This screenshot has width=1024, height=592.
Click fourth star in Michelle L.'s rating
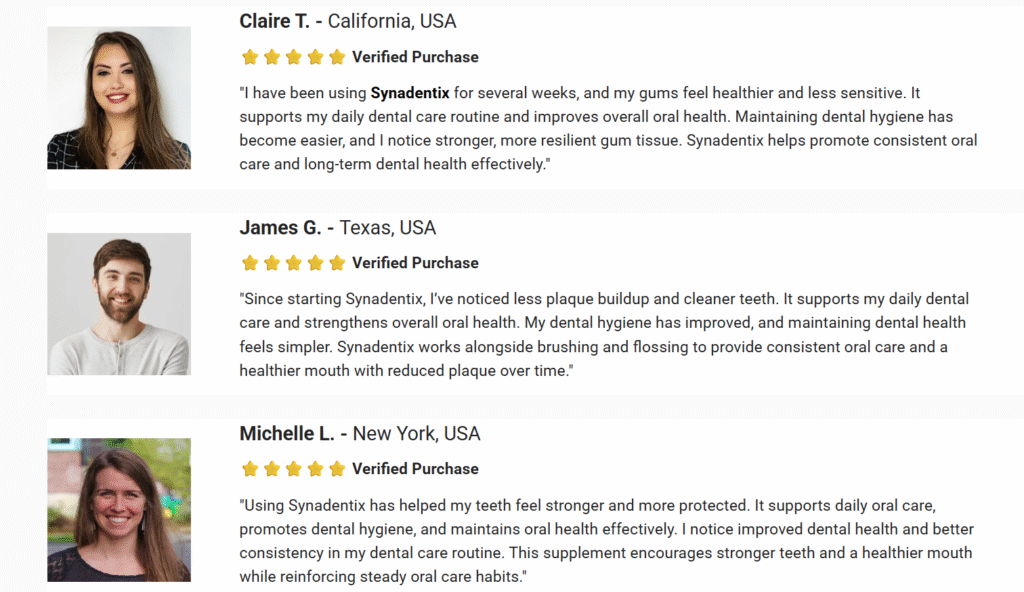(316, 469)
